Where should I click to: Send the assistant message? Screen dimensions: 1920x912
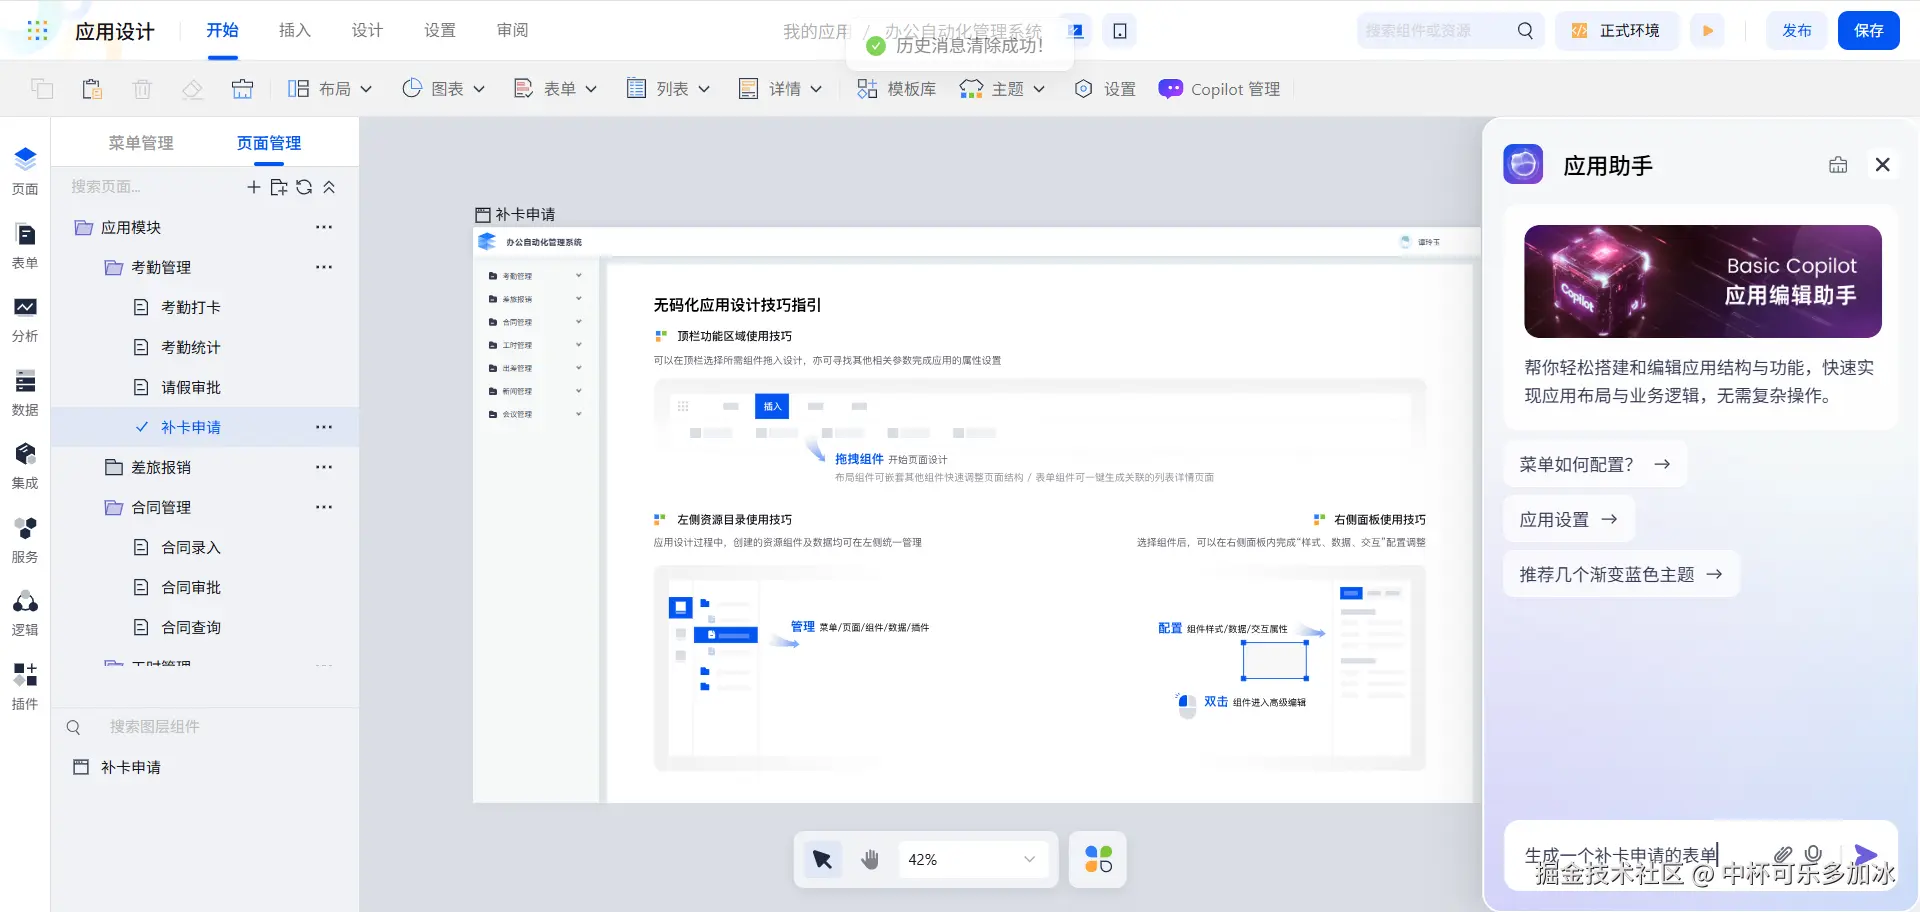pyautogui.click(x=1865, y=854)
